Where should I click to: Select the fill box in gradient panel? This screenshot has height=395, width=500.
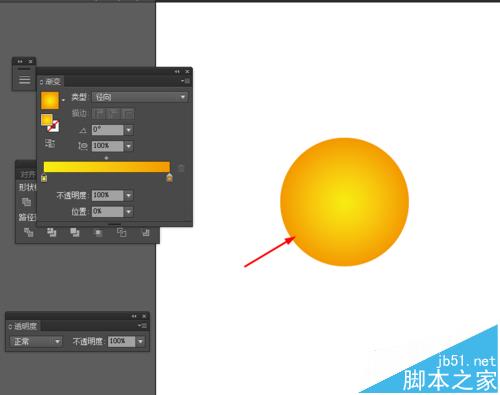pos(46,120)
